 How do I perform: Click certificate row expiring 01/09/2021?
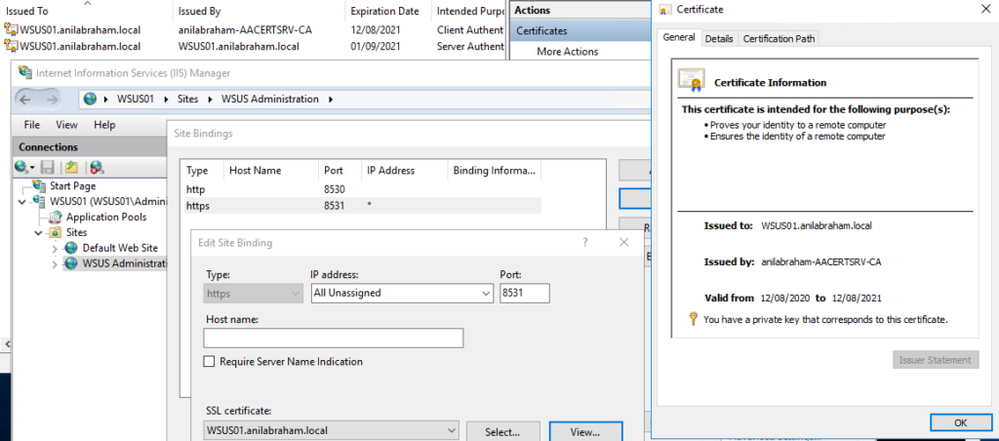tap(254, 46)
